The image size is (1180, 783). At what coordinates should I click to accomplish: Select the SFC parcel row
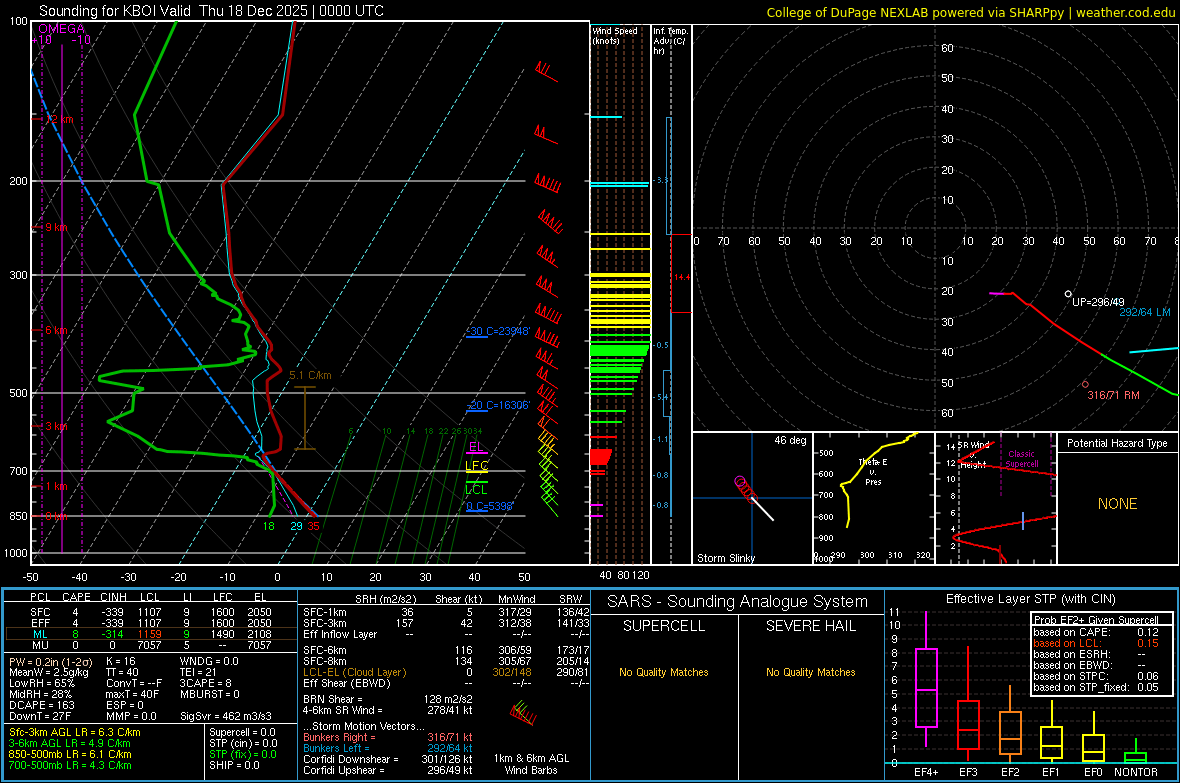(151, 612)
